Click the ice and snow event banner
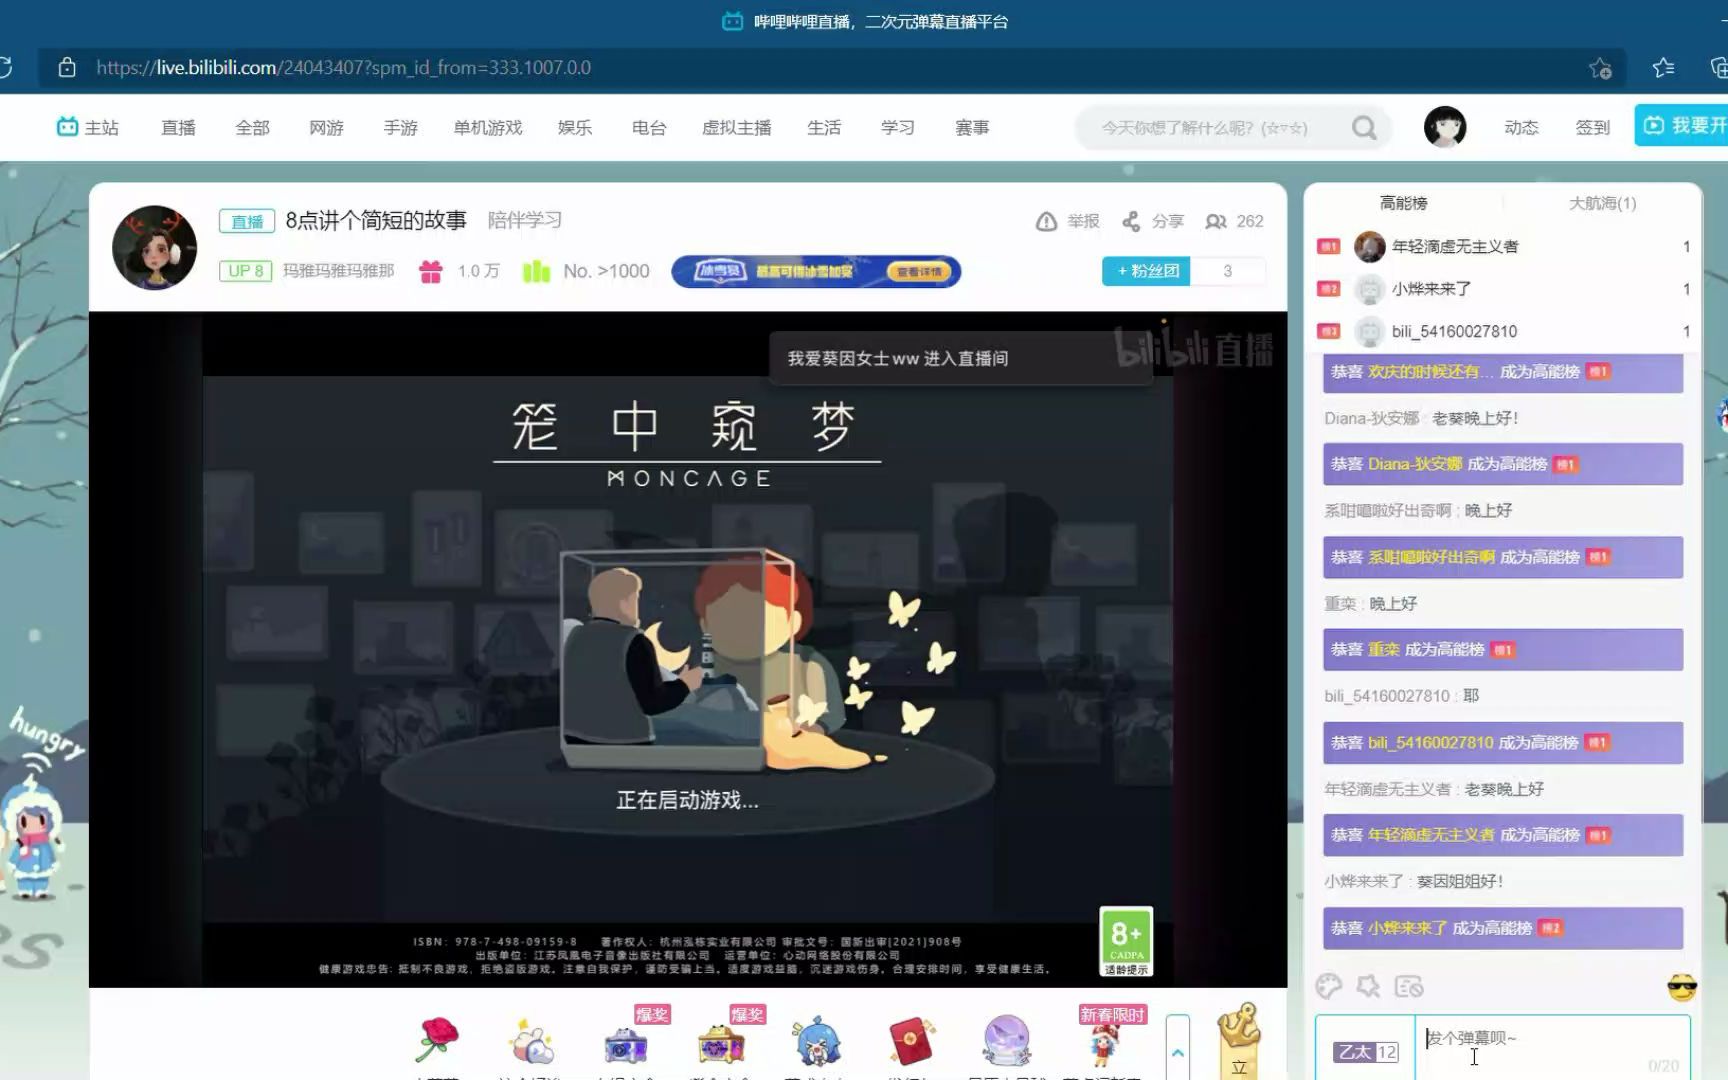The height and width of the screenshot is (1080, 1728). point(816,271)
